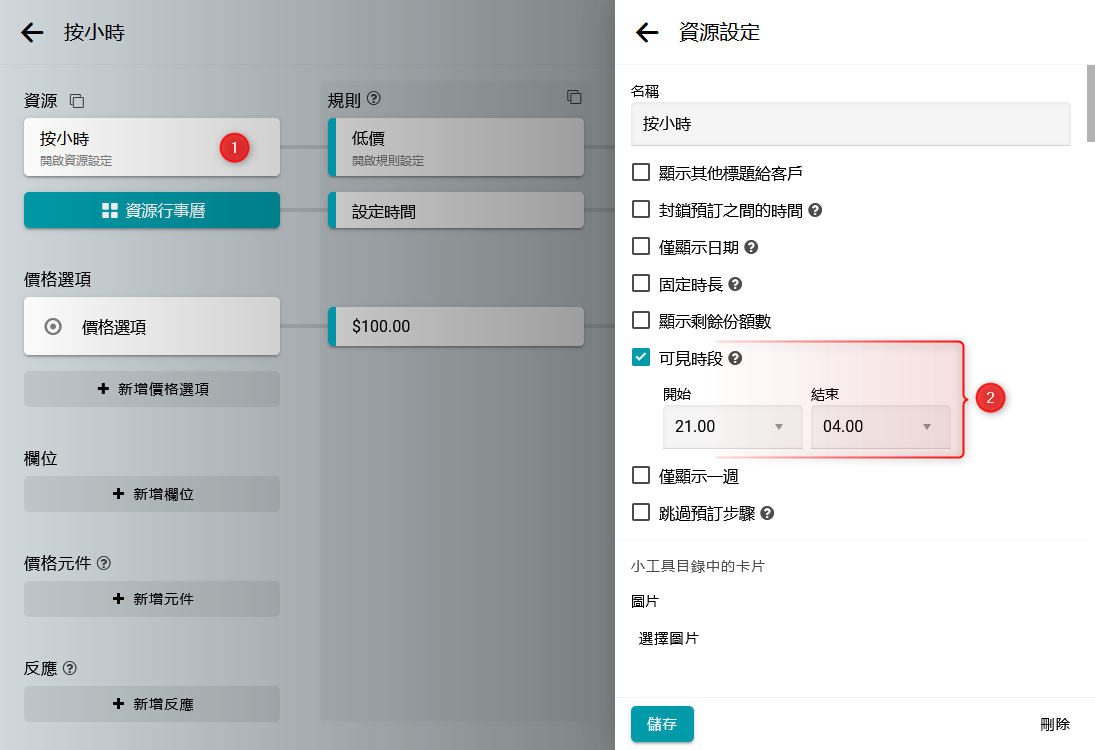This screenshot has height=750, width=1095.
Task: Open the 資源行事曆 calendar button
Action: [152, 211]
